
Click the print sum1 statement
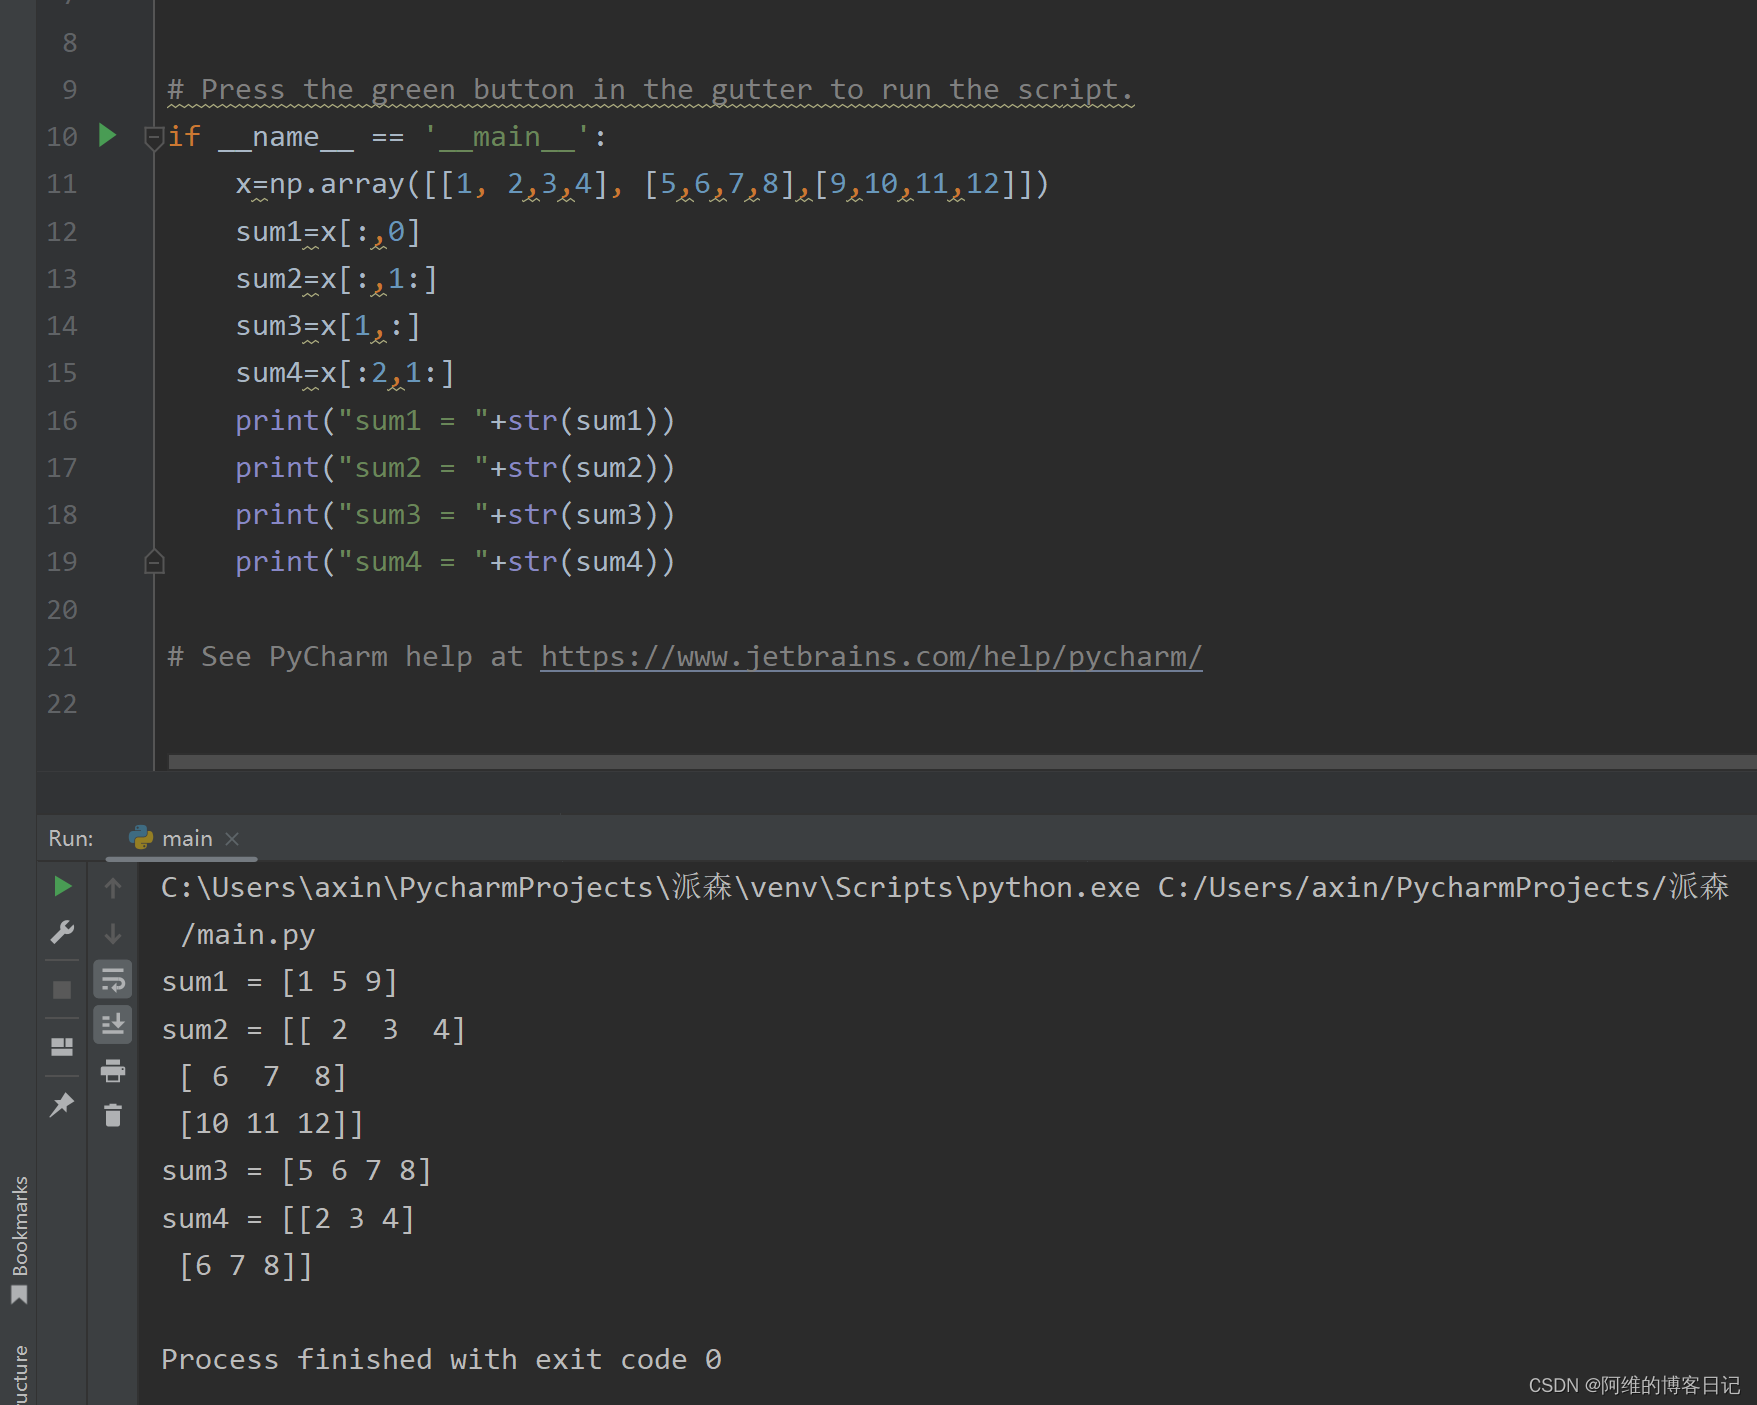(455, 421)
